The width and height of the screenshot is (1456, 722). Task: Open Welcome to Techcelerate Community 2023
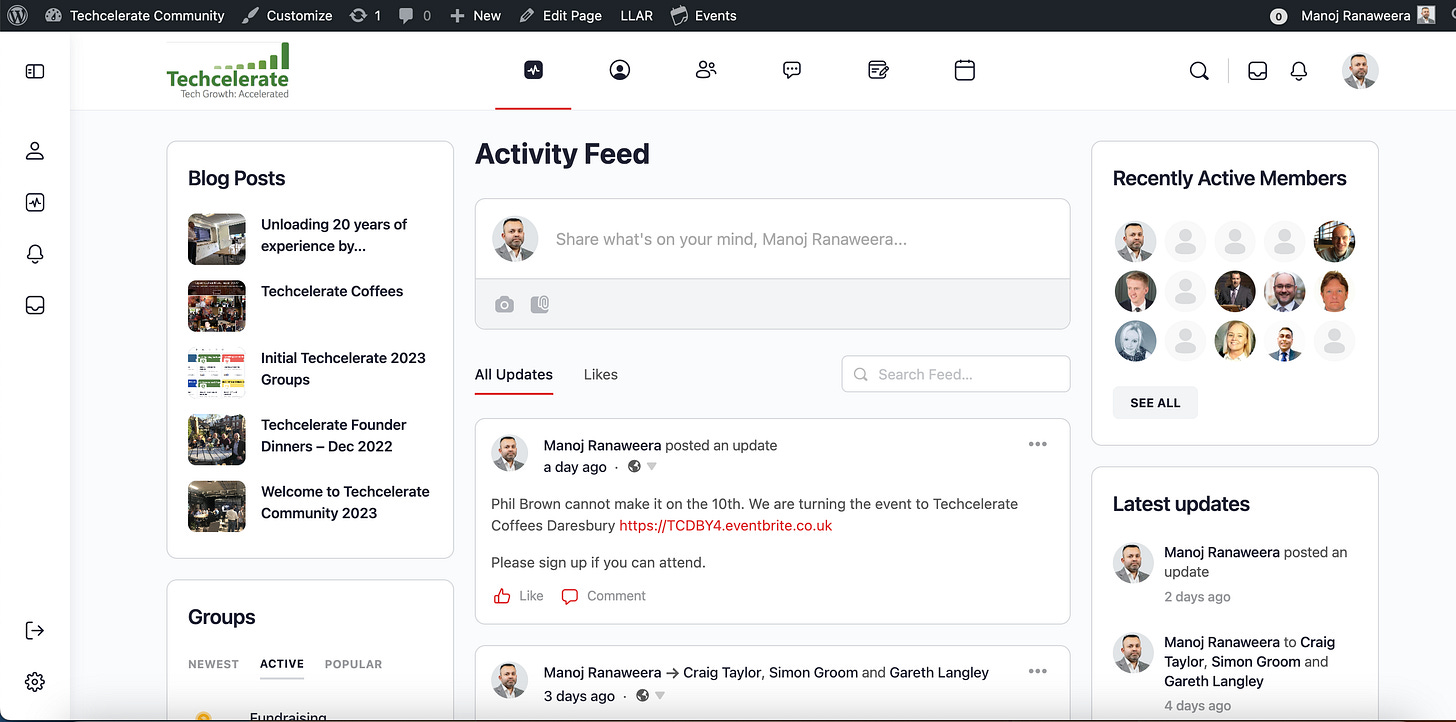pyautogui.click(x=345, y=503)
